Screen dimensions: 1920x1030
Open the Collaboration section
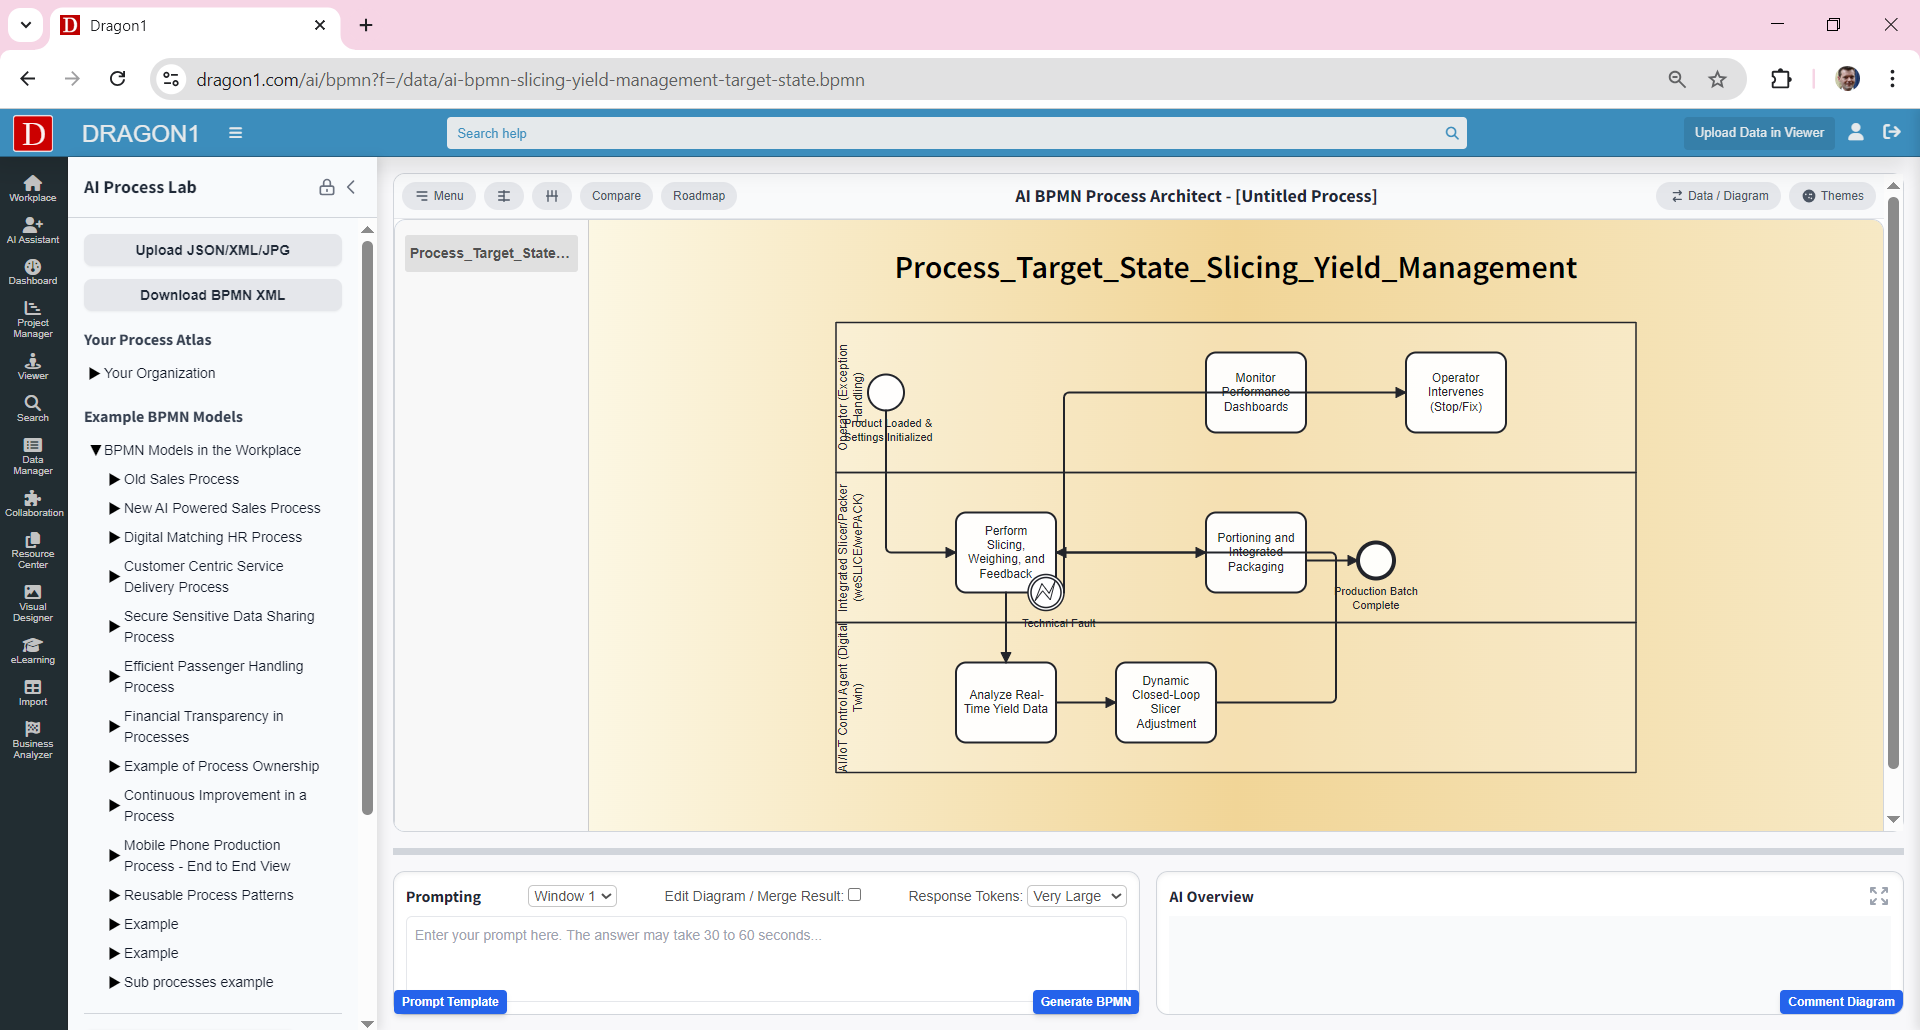[33, 503]
